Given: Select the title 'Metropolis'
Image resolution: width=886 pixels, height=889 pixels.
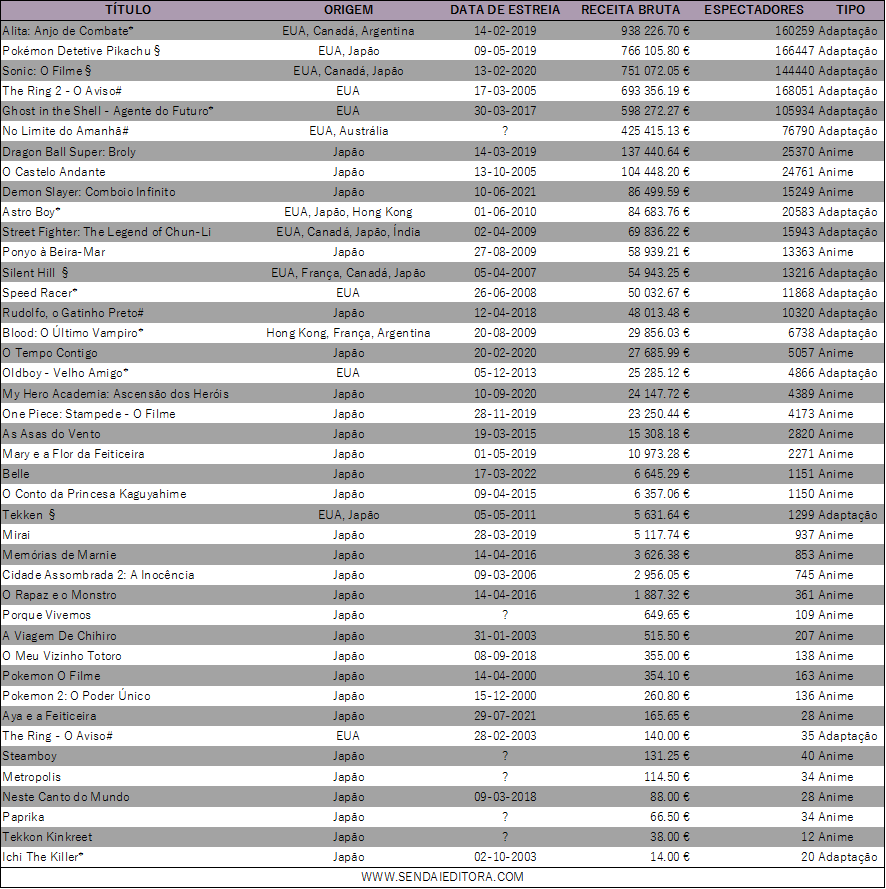Looking at the screenshot, I should tap(31, 777).
